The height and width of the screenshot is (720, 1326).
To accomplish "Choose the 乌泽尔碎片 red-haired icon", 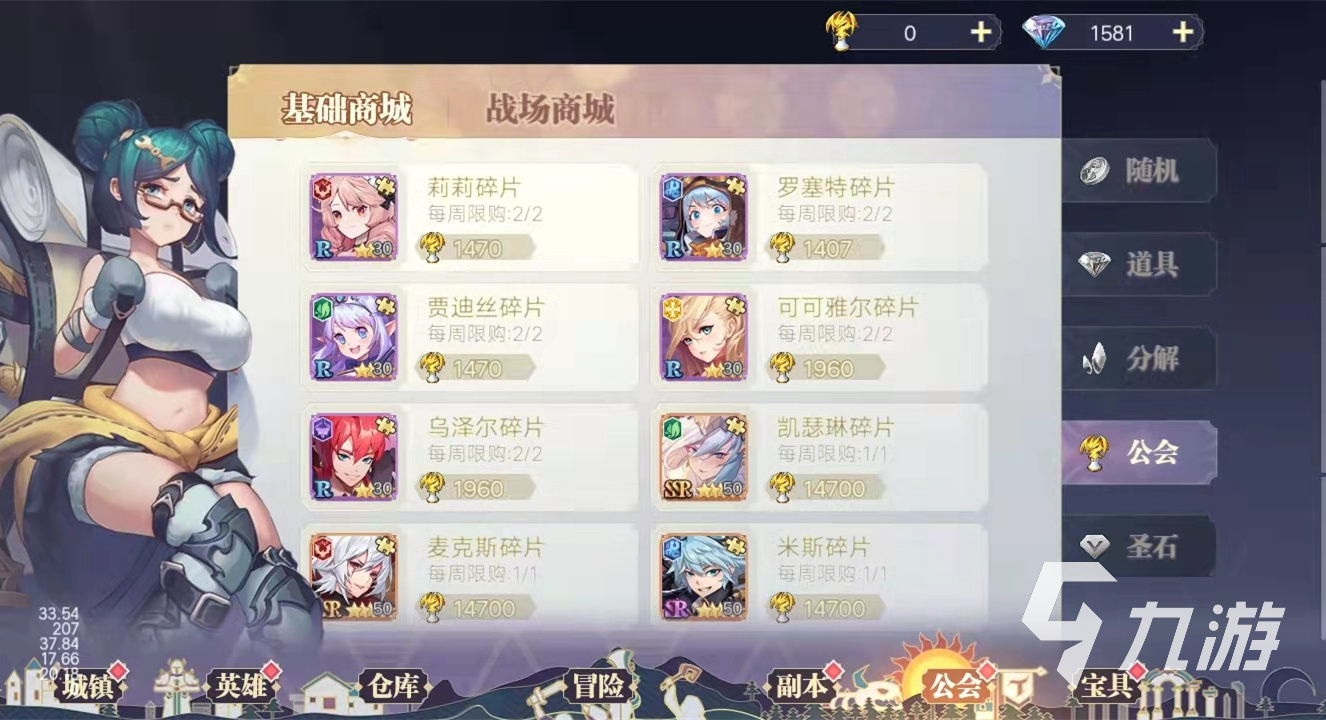I will 353,457.
